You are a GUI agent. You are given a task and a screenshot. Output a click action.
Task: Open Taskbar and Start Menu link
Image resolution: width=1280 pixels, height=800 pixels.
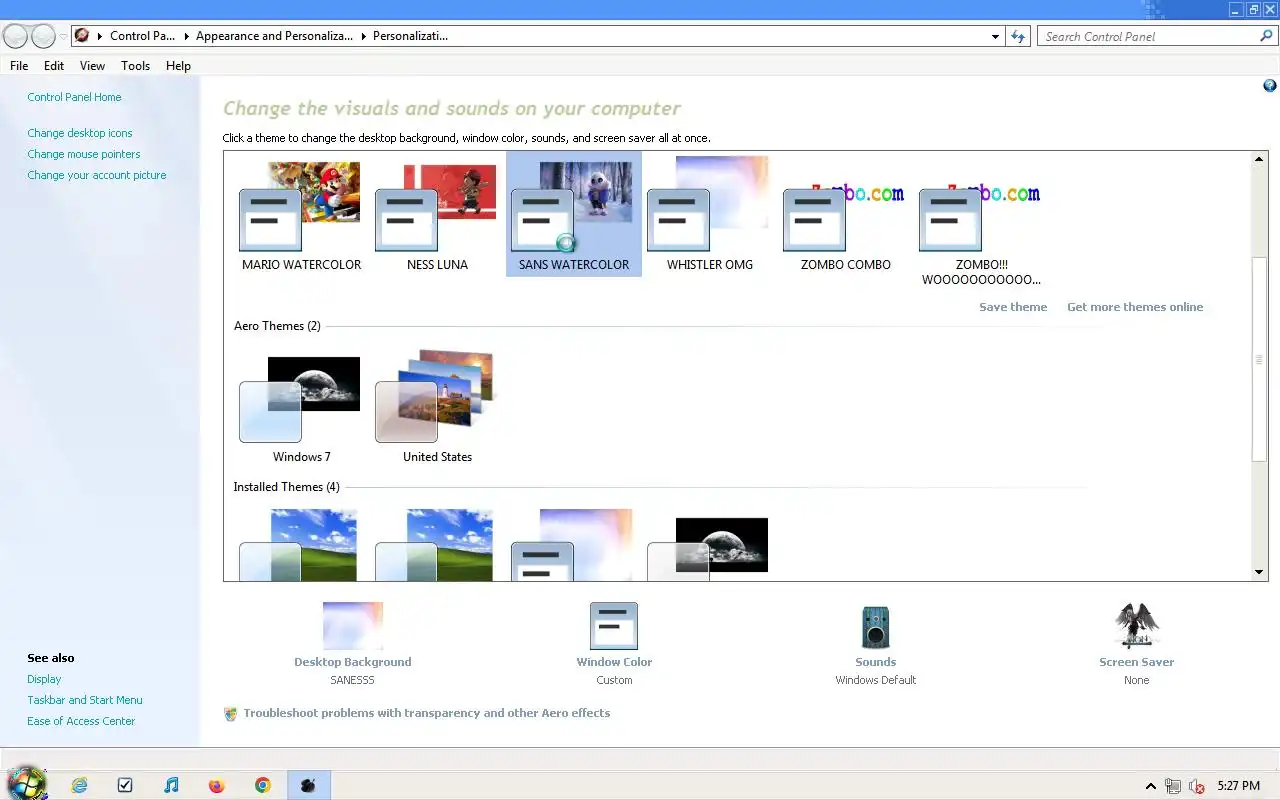[x=85, y=700]
